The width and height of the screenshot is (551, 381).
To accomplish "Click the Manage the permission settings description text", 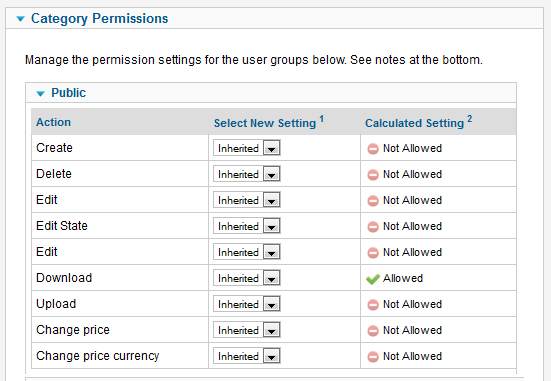I will (x=254, y=60).
